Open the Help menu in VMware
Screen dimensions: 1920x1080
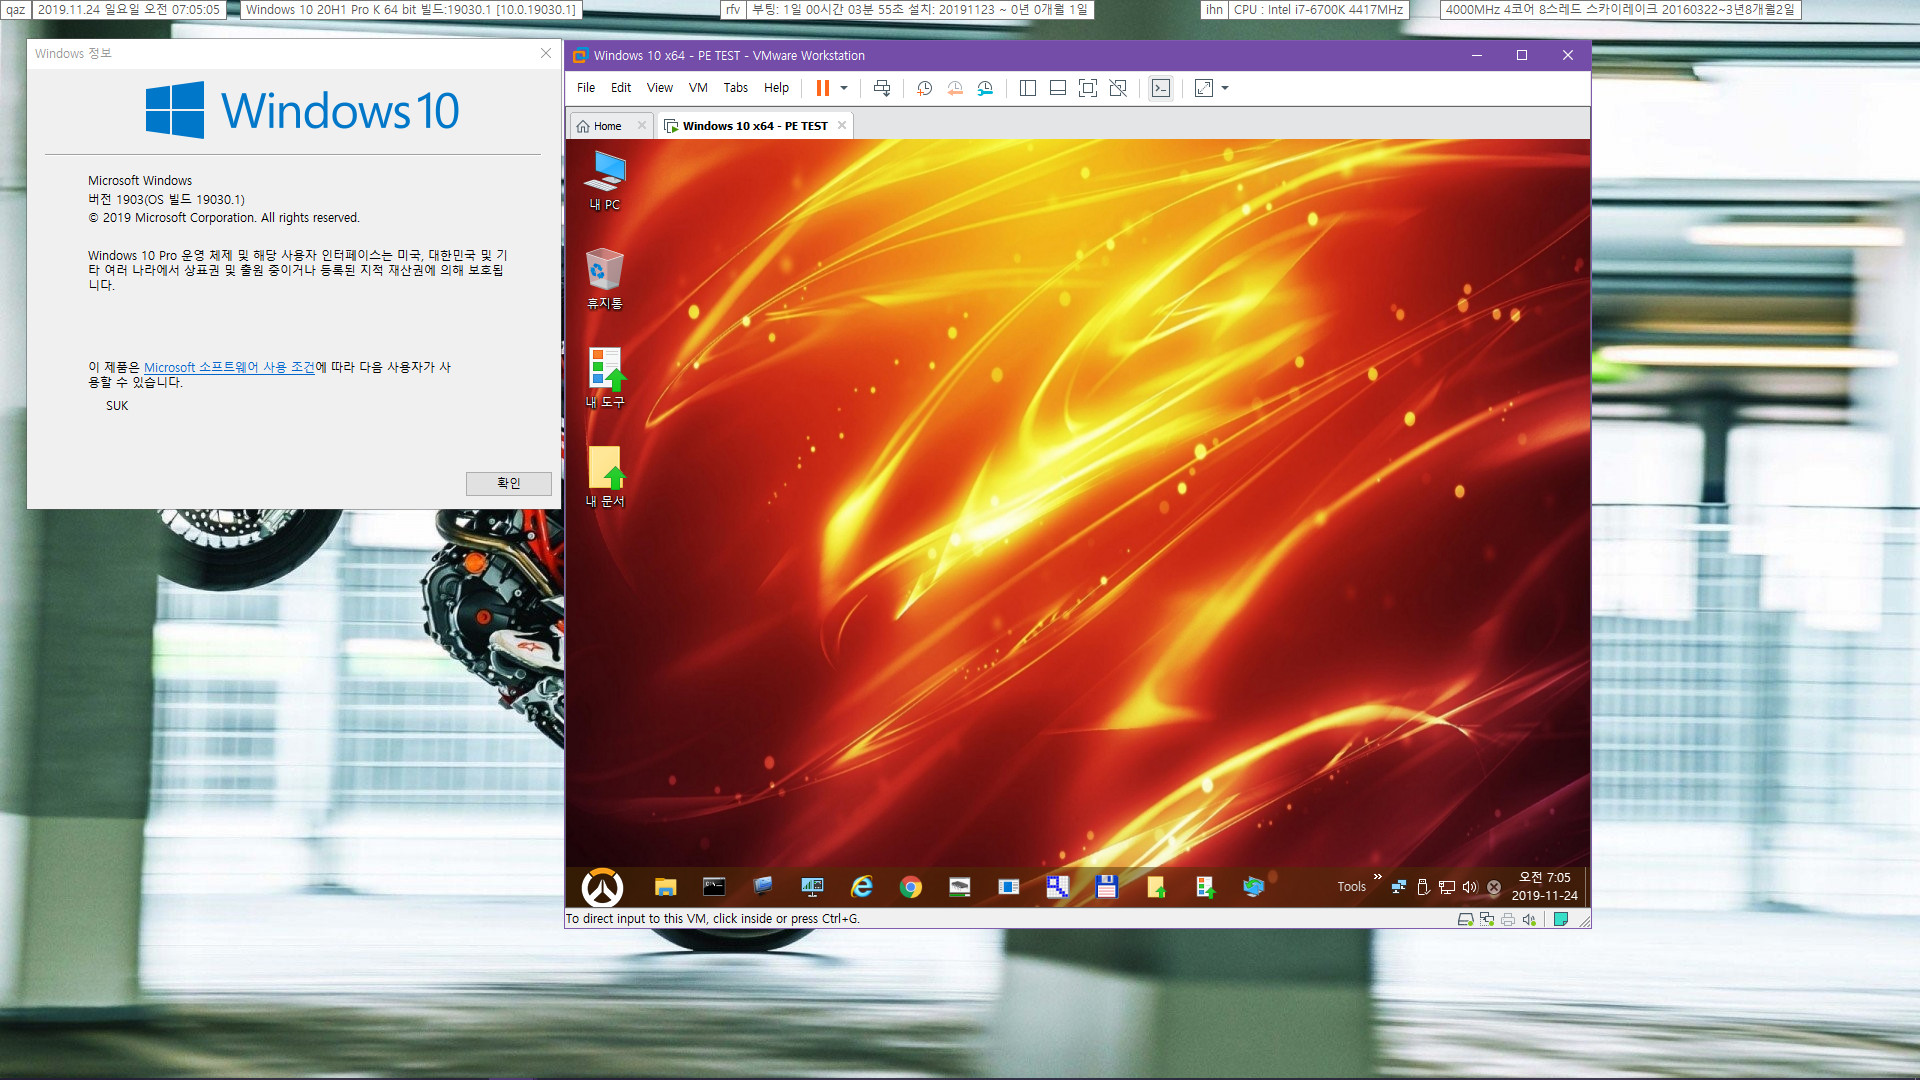tap(776, 88)
